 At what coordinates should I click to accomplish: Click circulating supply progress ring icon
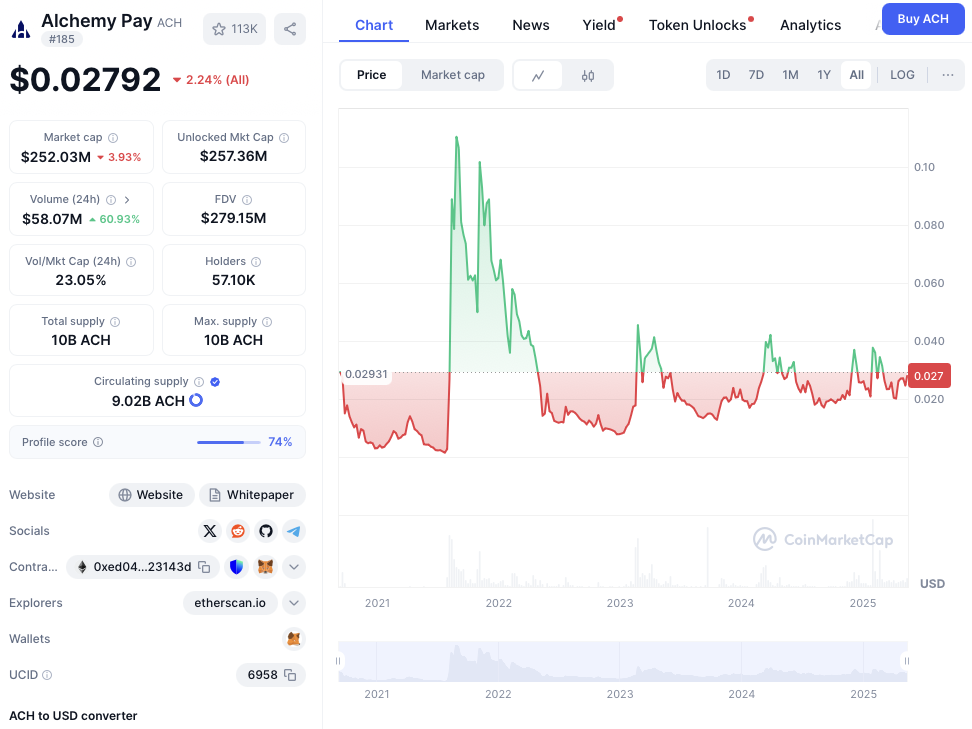[196, 400]
